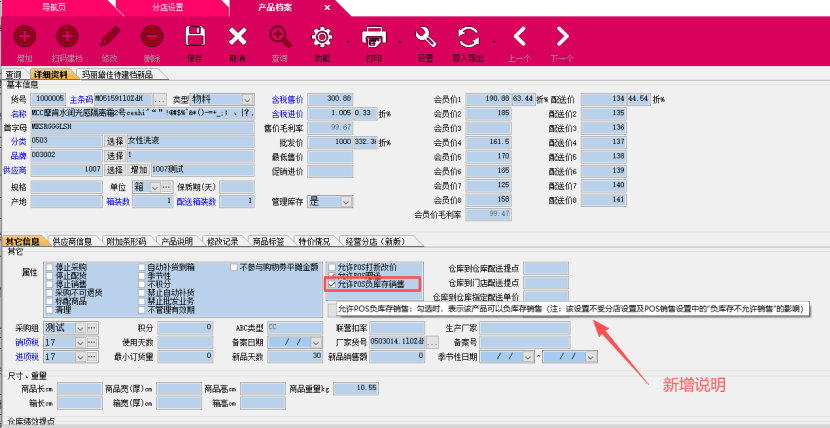The image size is (830, 428).
Task: Click 选择 button in the 供应商 row
Action: pos(115,170)
